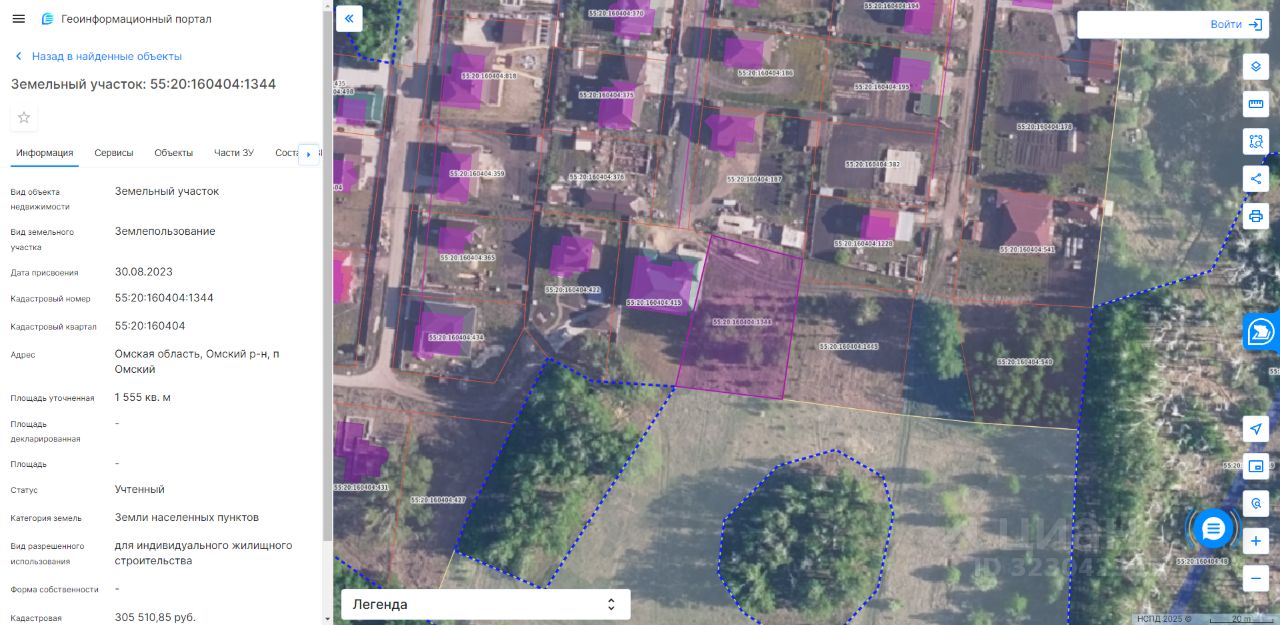1280x625 pixels.
Task: Select the ruler measurement tool
Action: coord(1256,104)
